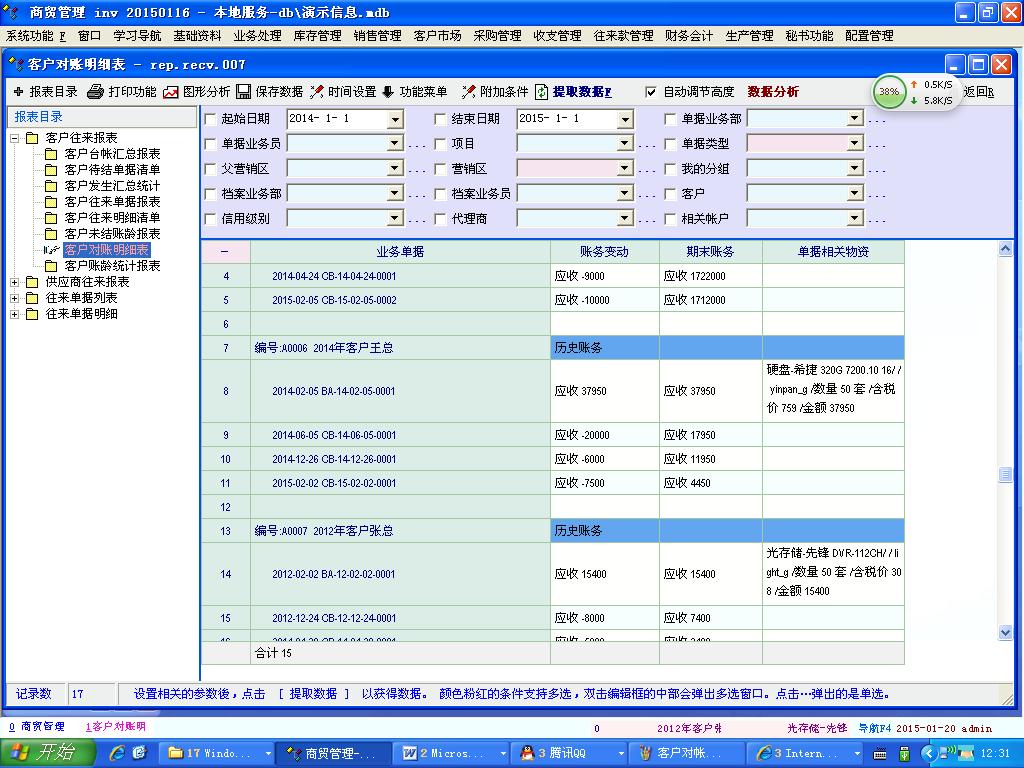Screen dimensions: 1024x768
Task: Click the 数据分析 link
Action: point(773,92)
